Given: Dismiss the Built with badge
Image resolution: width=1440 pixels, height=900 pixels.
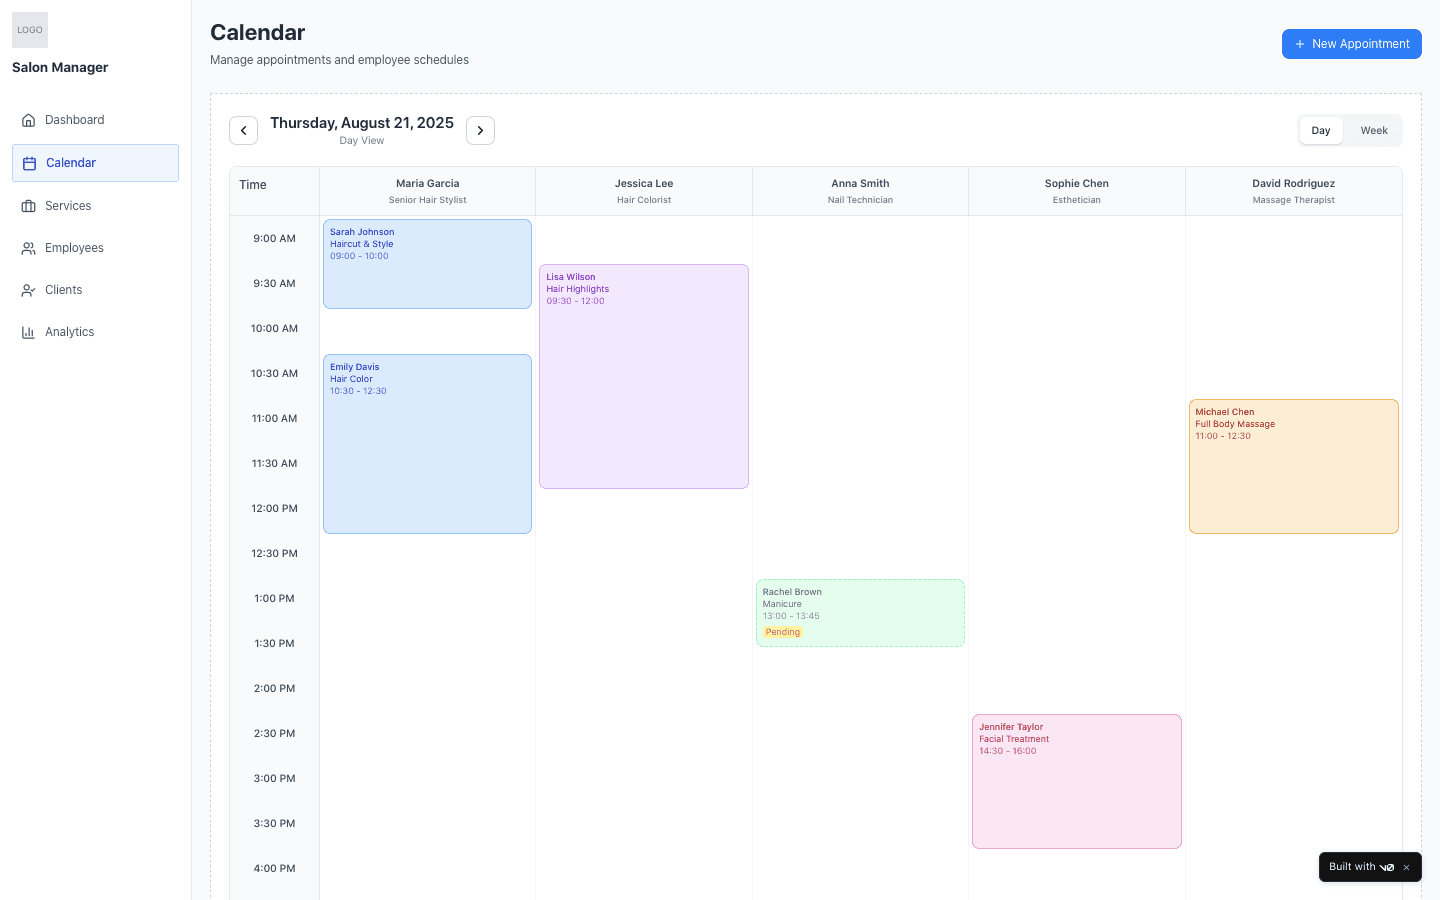Looking at the screenshot, I should click(1407, 867).
